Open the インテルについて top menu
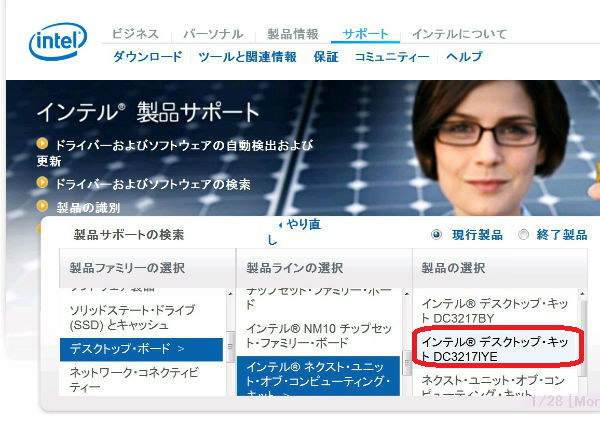Screen dimensions: 600x432 point(460,34)
